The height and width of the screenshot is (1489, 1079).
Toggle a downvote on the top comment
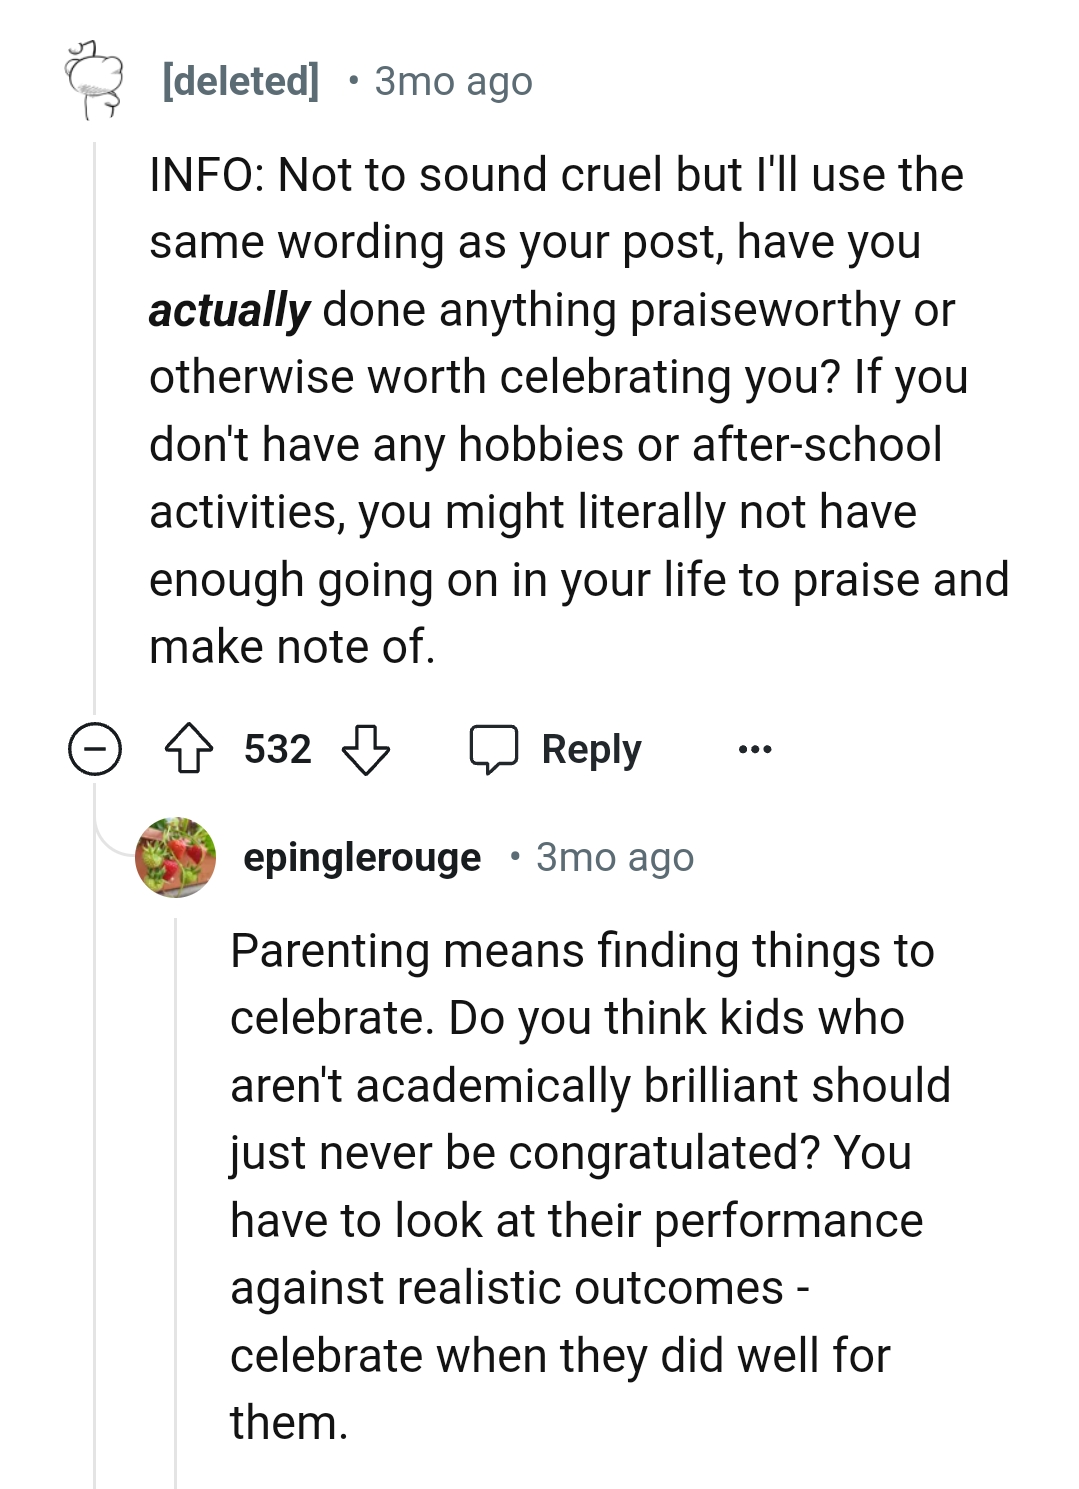(366, 752)
